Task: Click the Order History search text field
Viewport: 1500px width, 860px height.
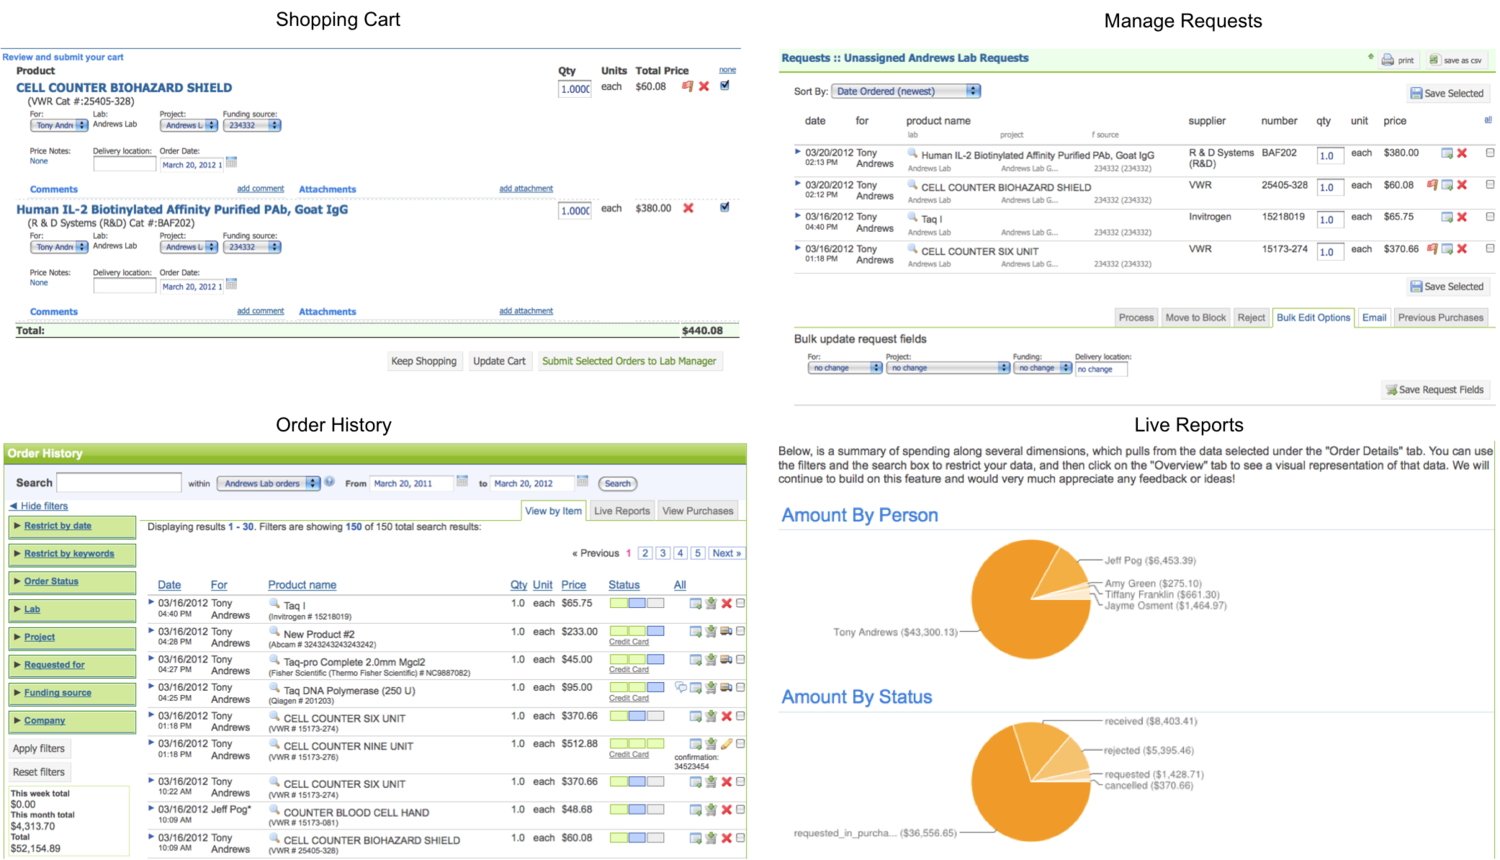Action: pyautogui.click(x=119, y=483)
